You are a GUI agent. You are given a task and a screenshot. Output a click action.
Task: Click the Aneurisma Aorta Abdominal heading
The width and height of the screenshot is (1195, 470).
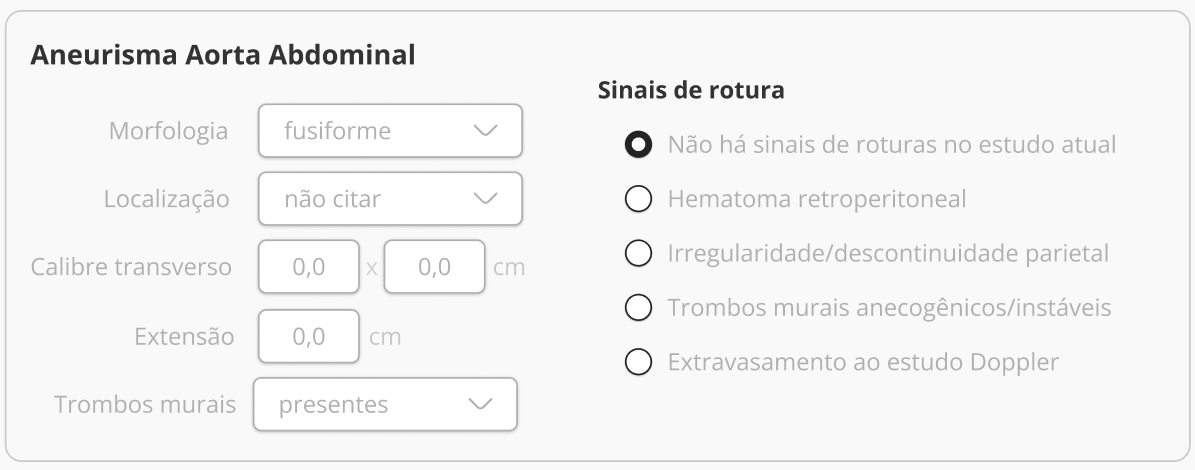(x=223, y=55)
